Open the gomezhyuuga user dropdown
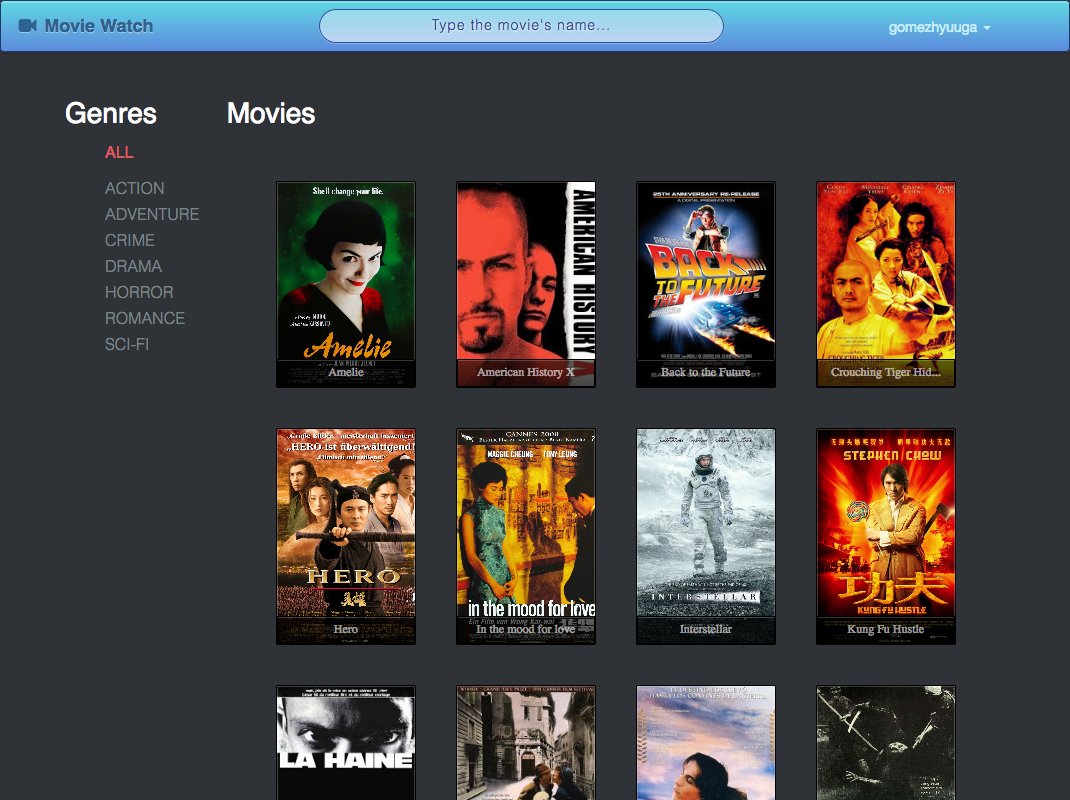 (x=939, y=28)
